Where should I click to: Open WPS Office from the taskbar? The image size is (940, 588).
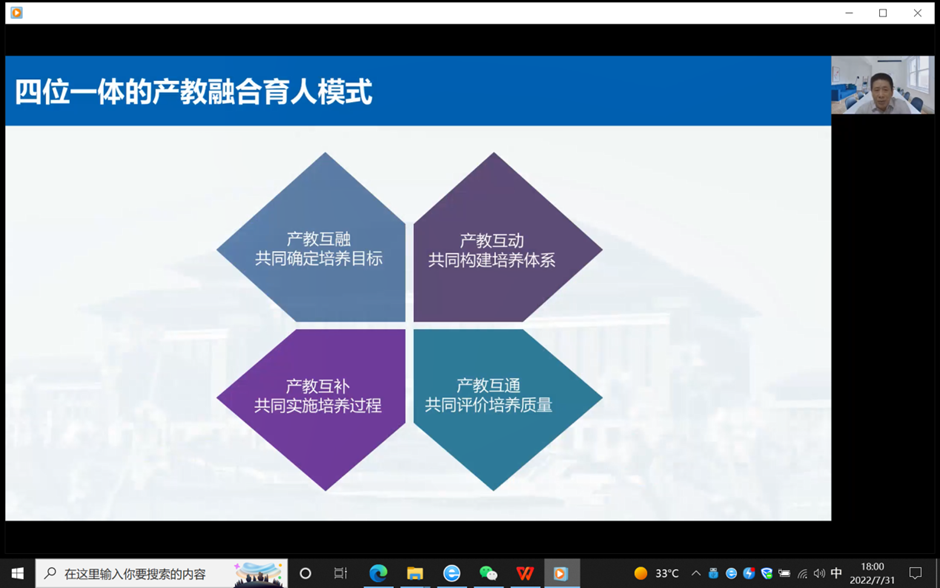[x=525, y=573]
